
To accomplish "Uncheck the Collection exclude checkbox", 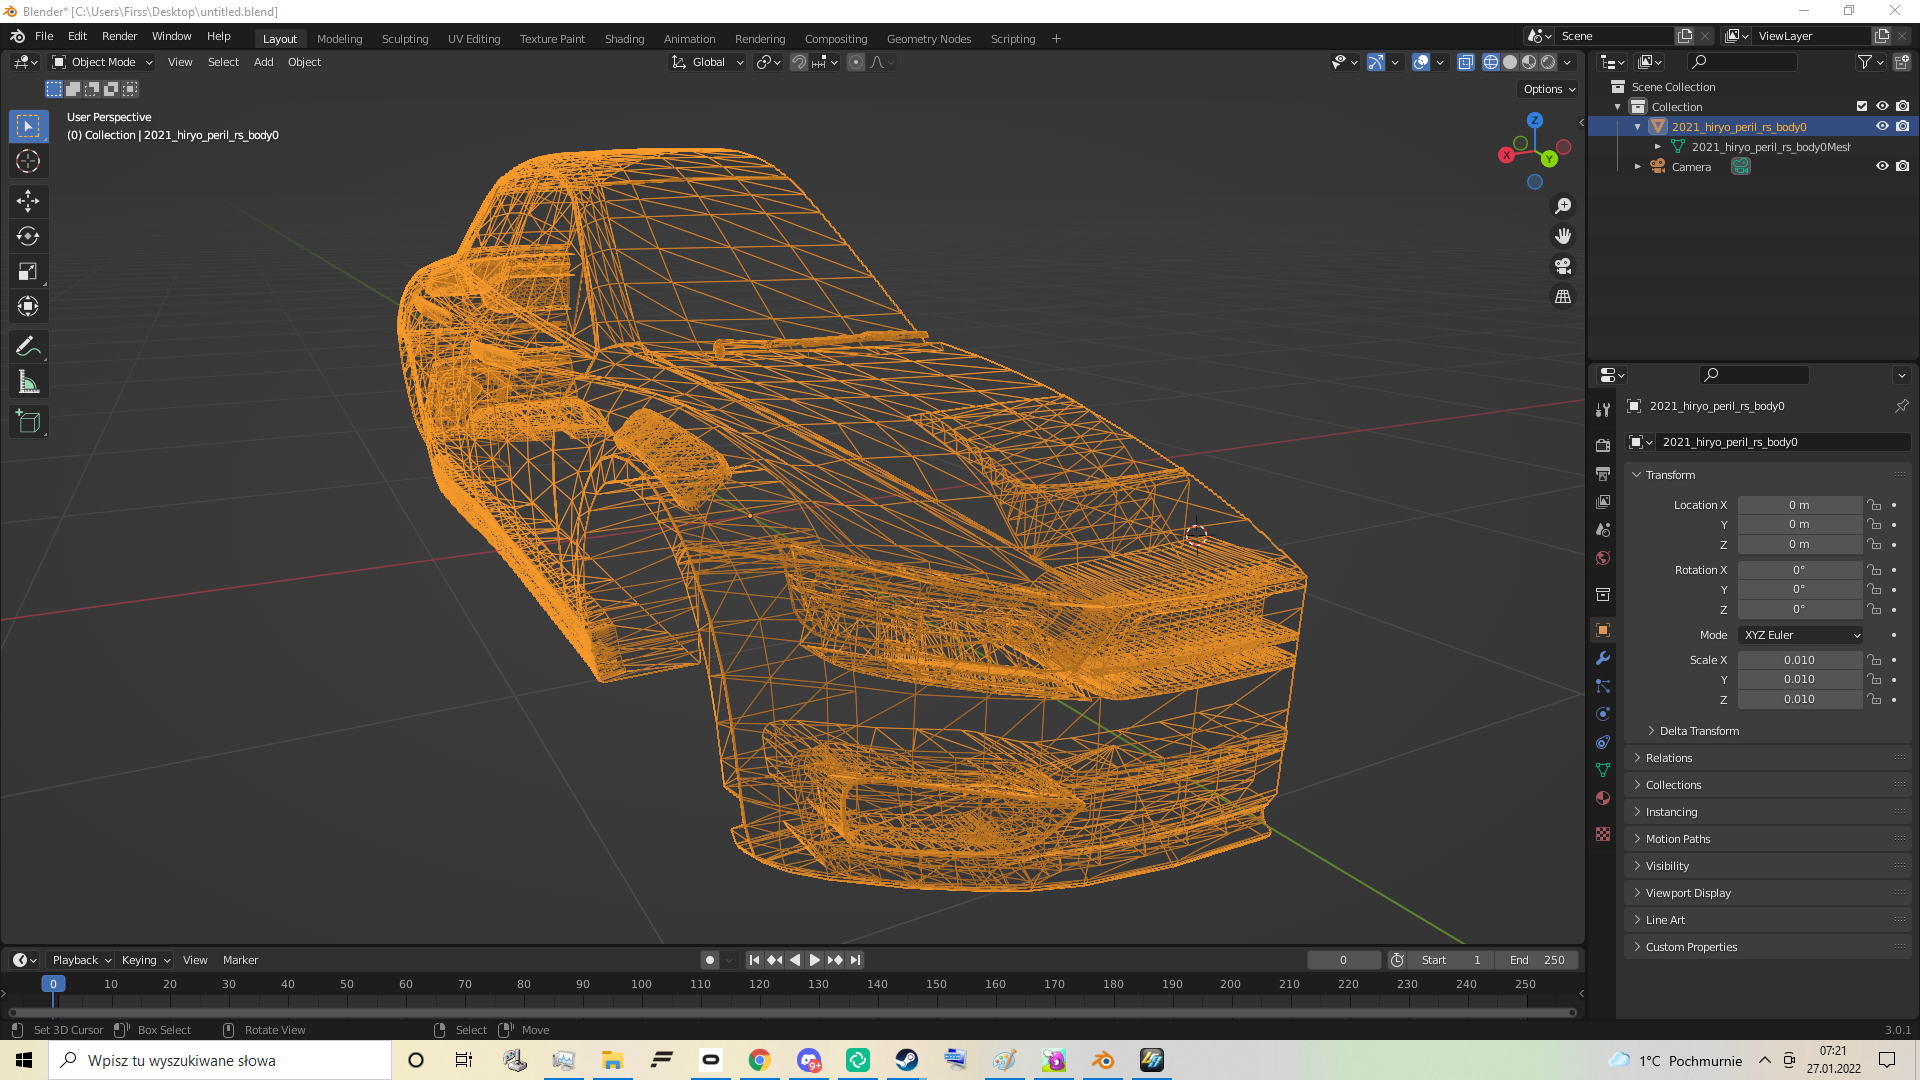I will (1862, 106).
